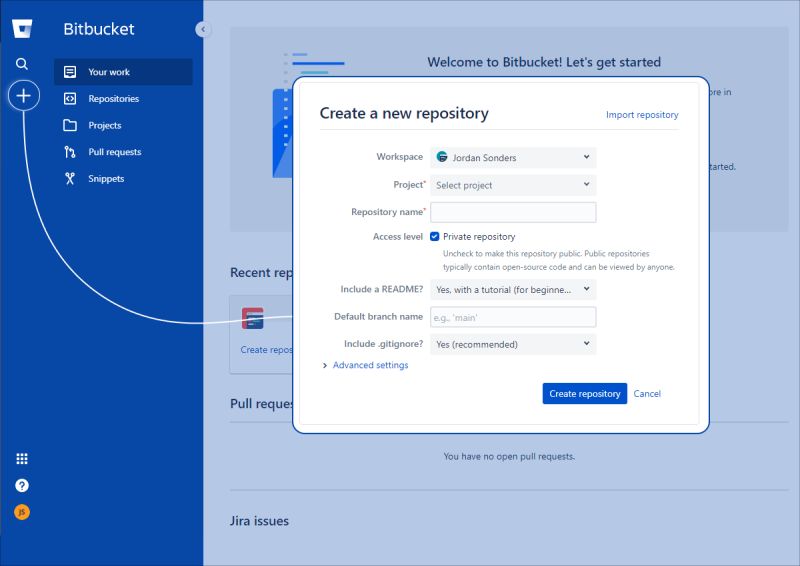Click the Projects folder icon
The width and height of the screenshot is (800, 566).
pos(70,125)
